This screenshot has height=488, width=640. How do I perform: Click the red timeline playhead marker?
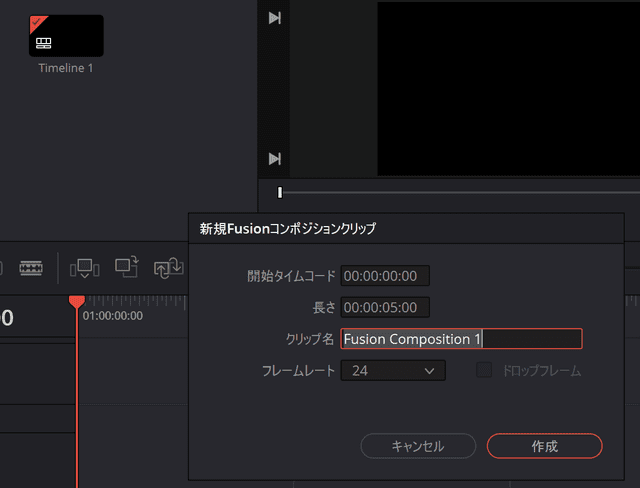coord(77,302)
